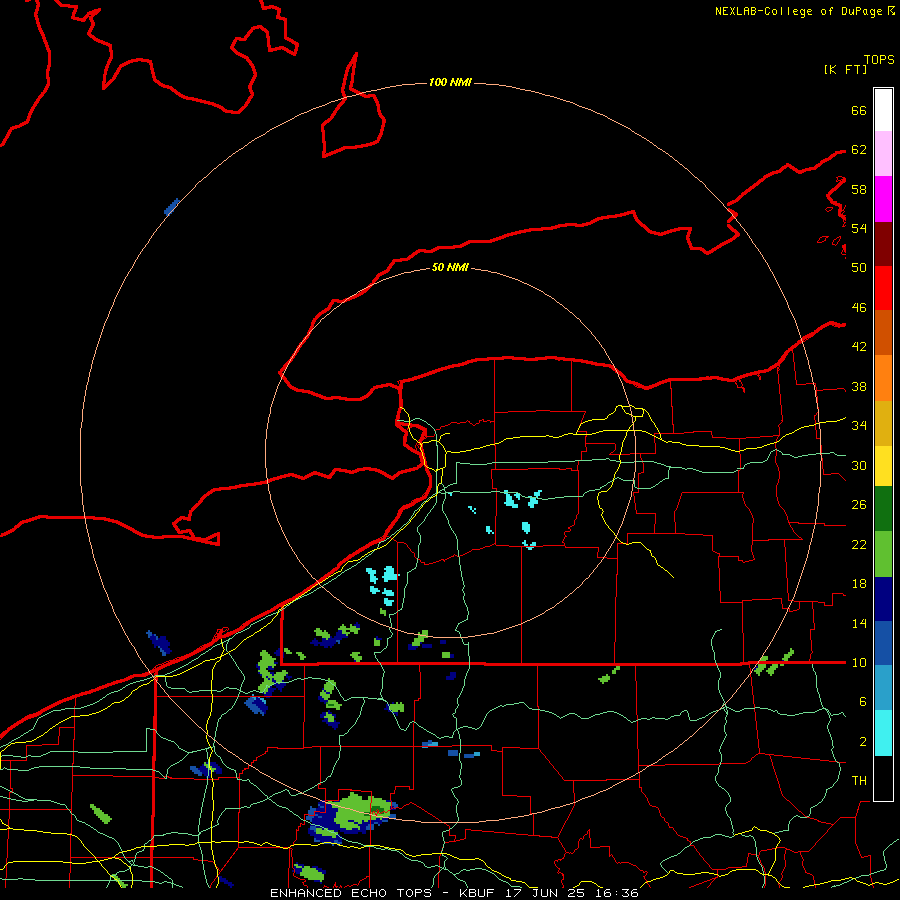Viewport: 900px width, 900px height.
Task: Click the blue echo near the northwest 100 NMI ring
Action: 172,207
